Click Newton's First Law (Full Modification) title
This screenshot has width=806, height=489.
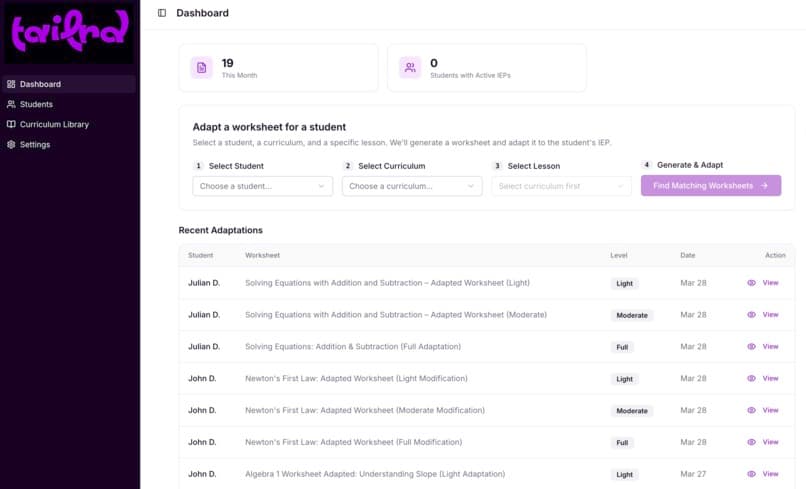click(354, 442)
